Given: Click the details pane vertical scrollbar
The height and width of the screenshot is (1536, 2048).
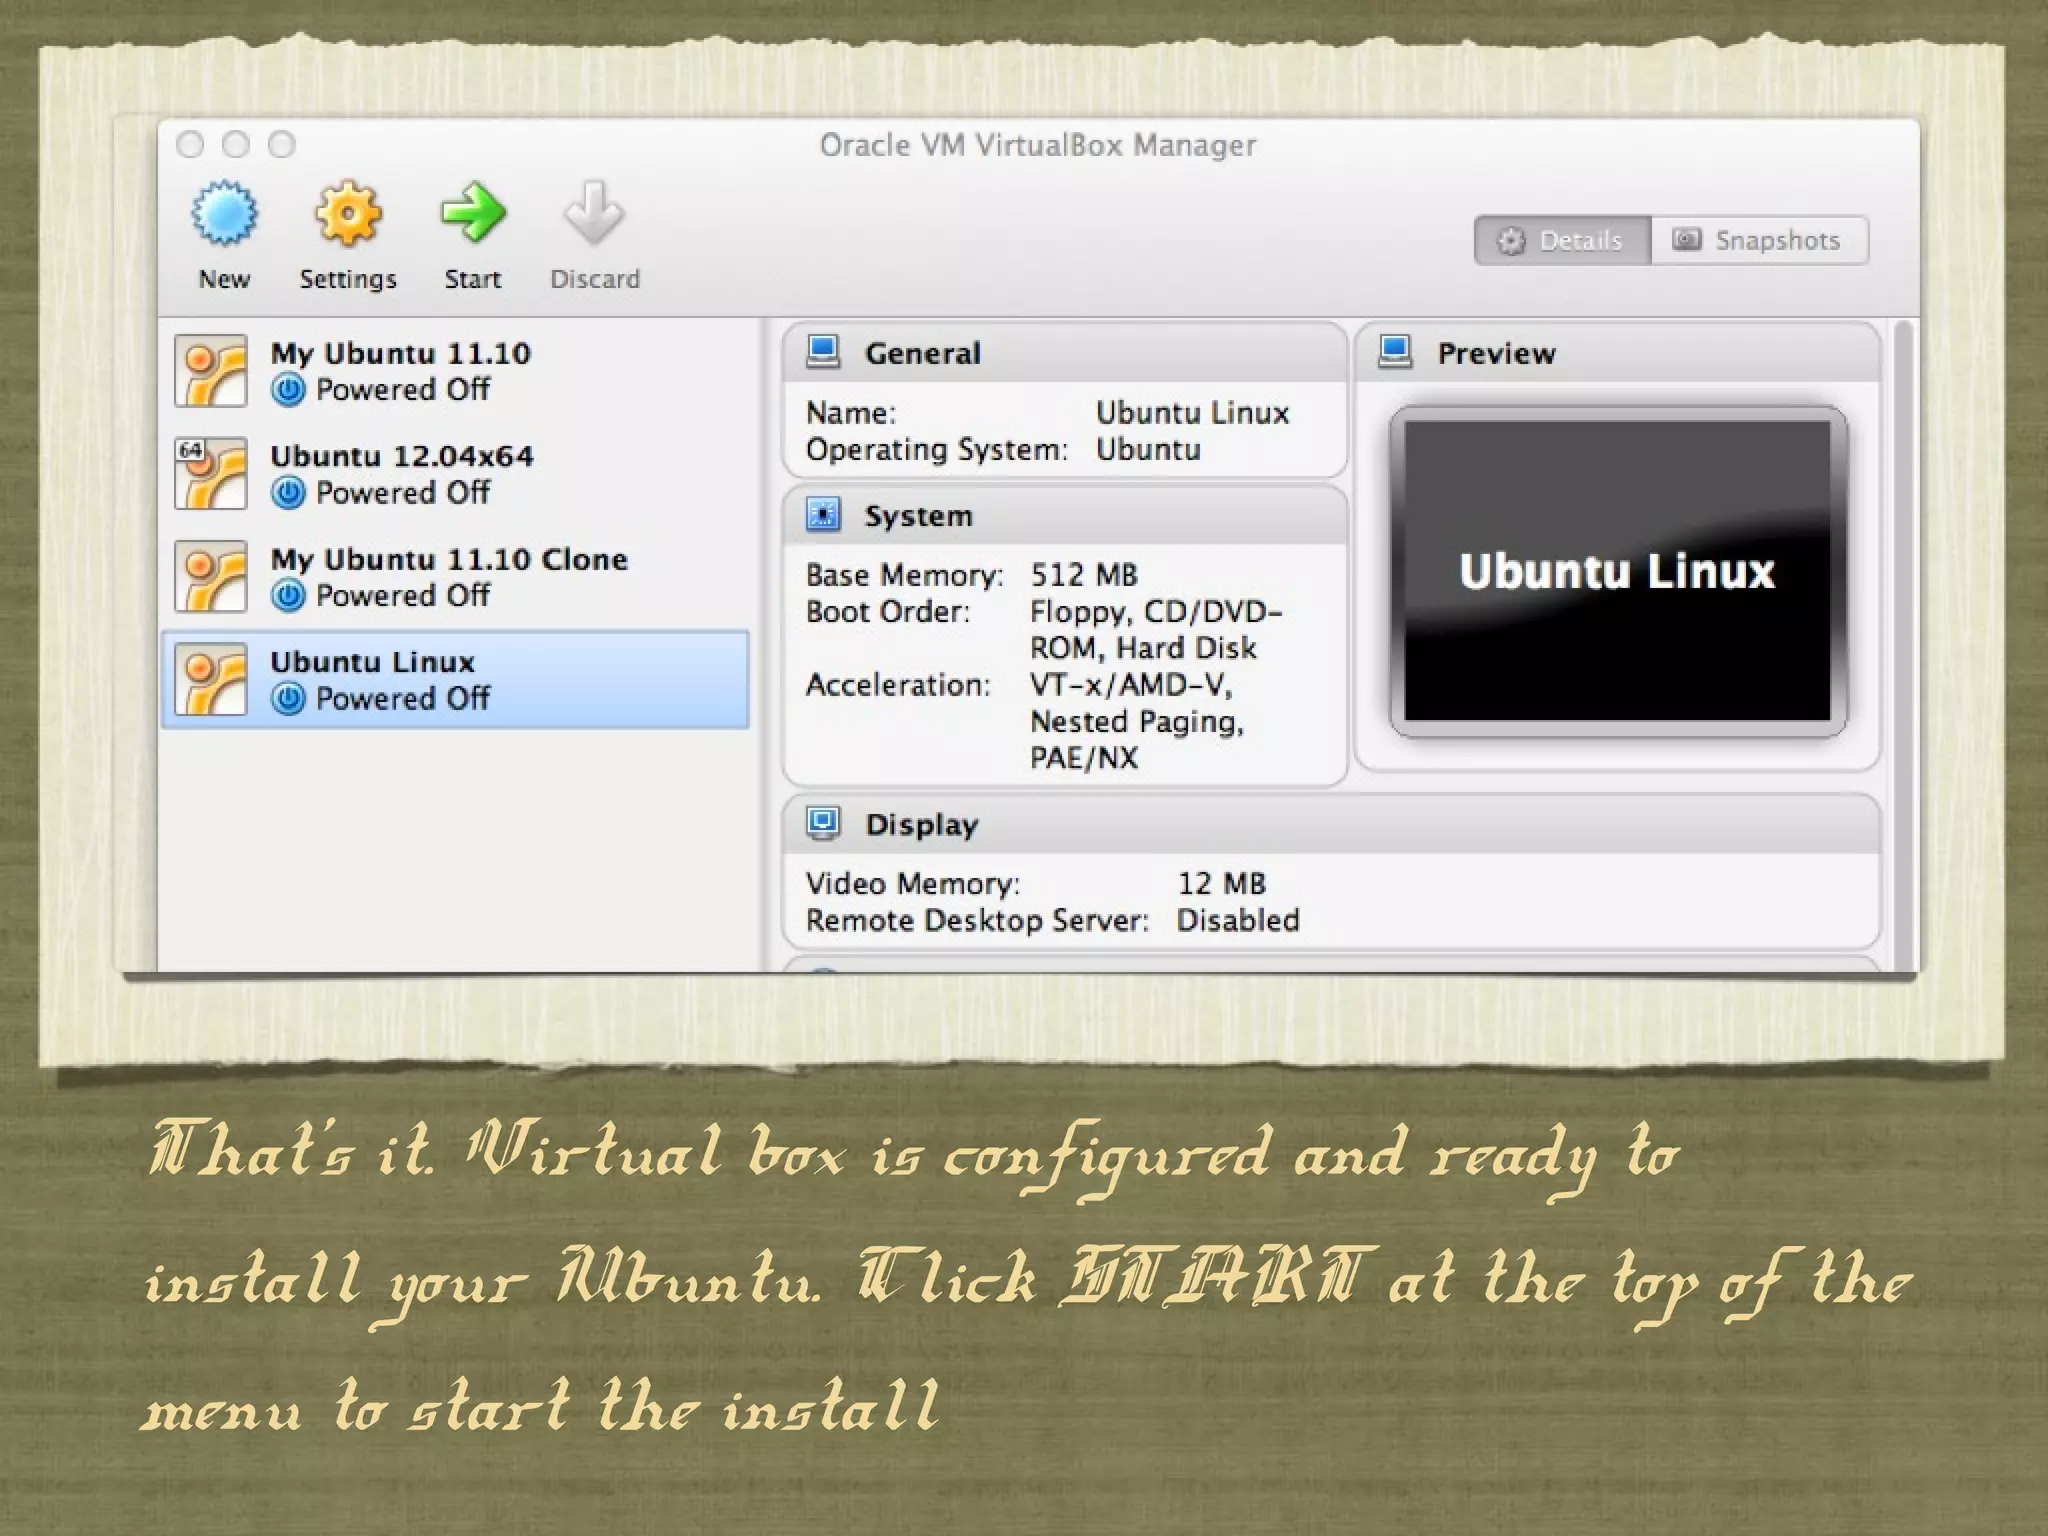Looking at the screenshot, I should 1904,640.
